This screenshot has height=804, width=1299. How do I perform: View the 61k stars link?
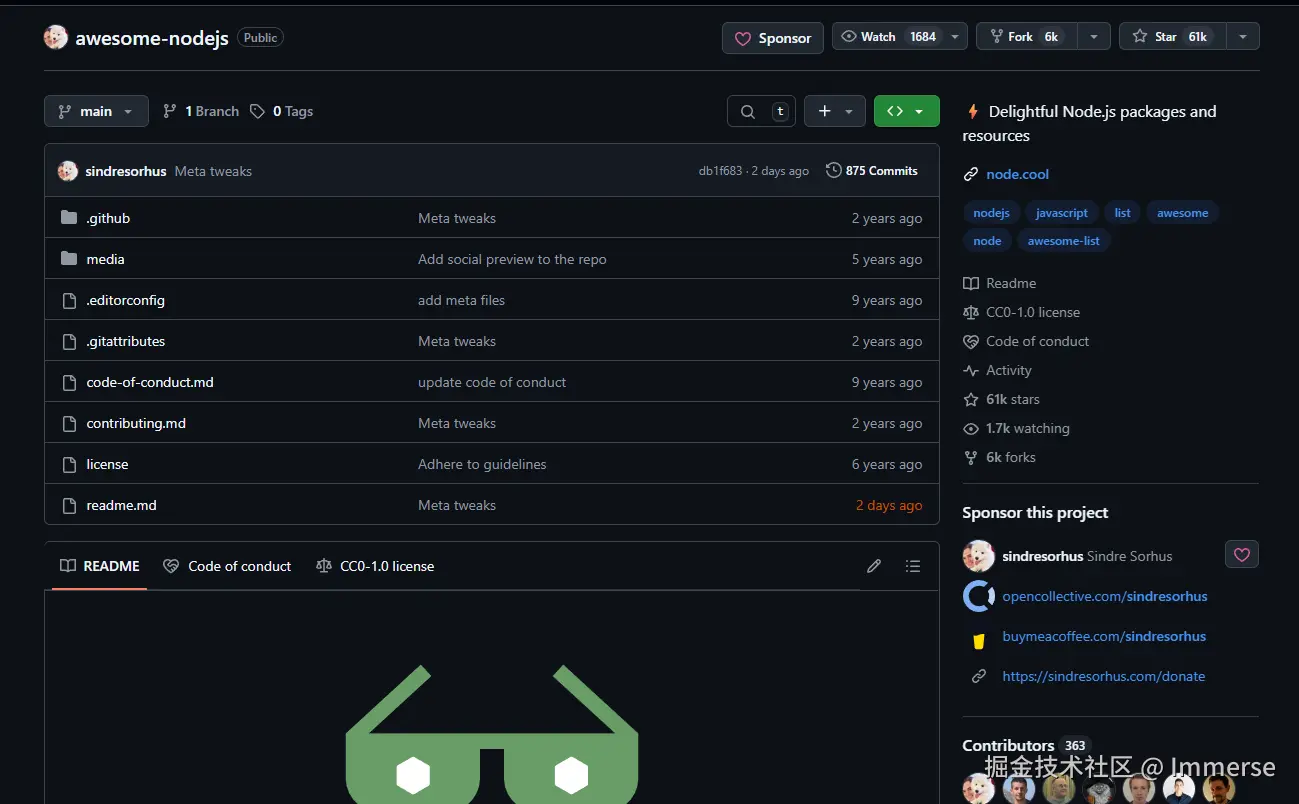[1002, 399]
